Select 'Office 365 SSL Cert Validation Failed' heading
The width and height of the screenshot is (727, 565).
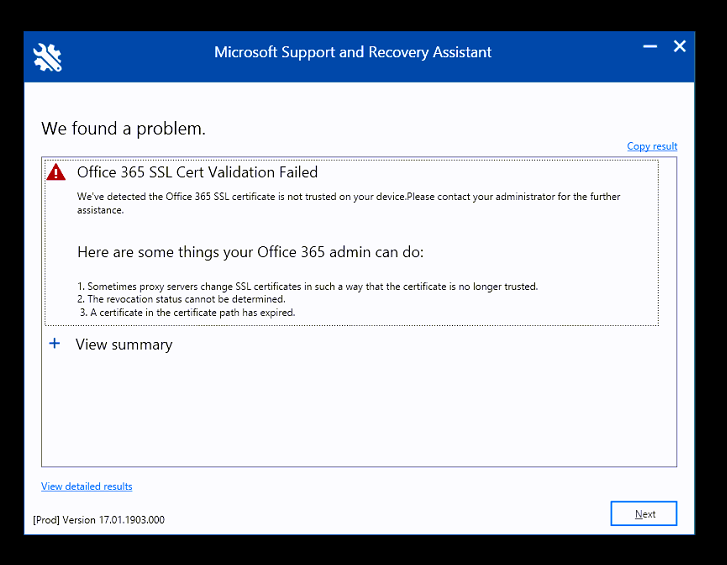(x=198, y=172)
